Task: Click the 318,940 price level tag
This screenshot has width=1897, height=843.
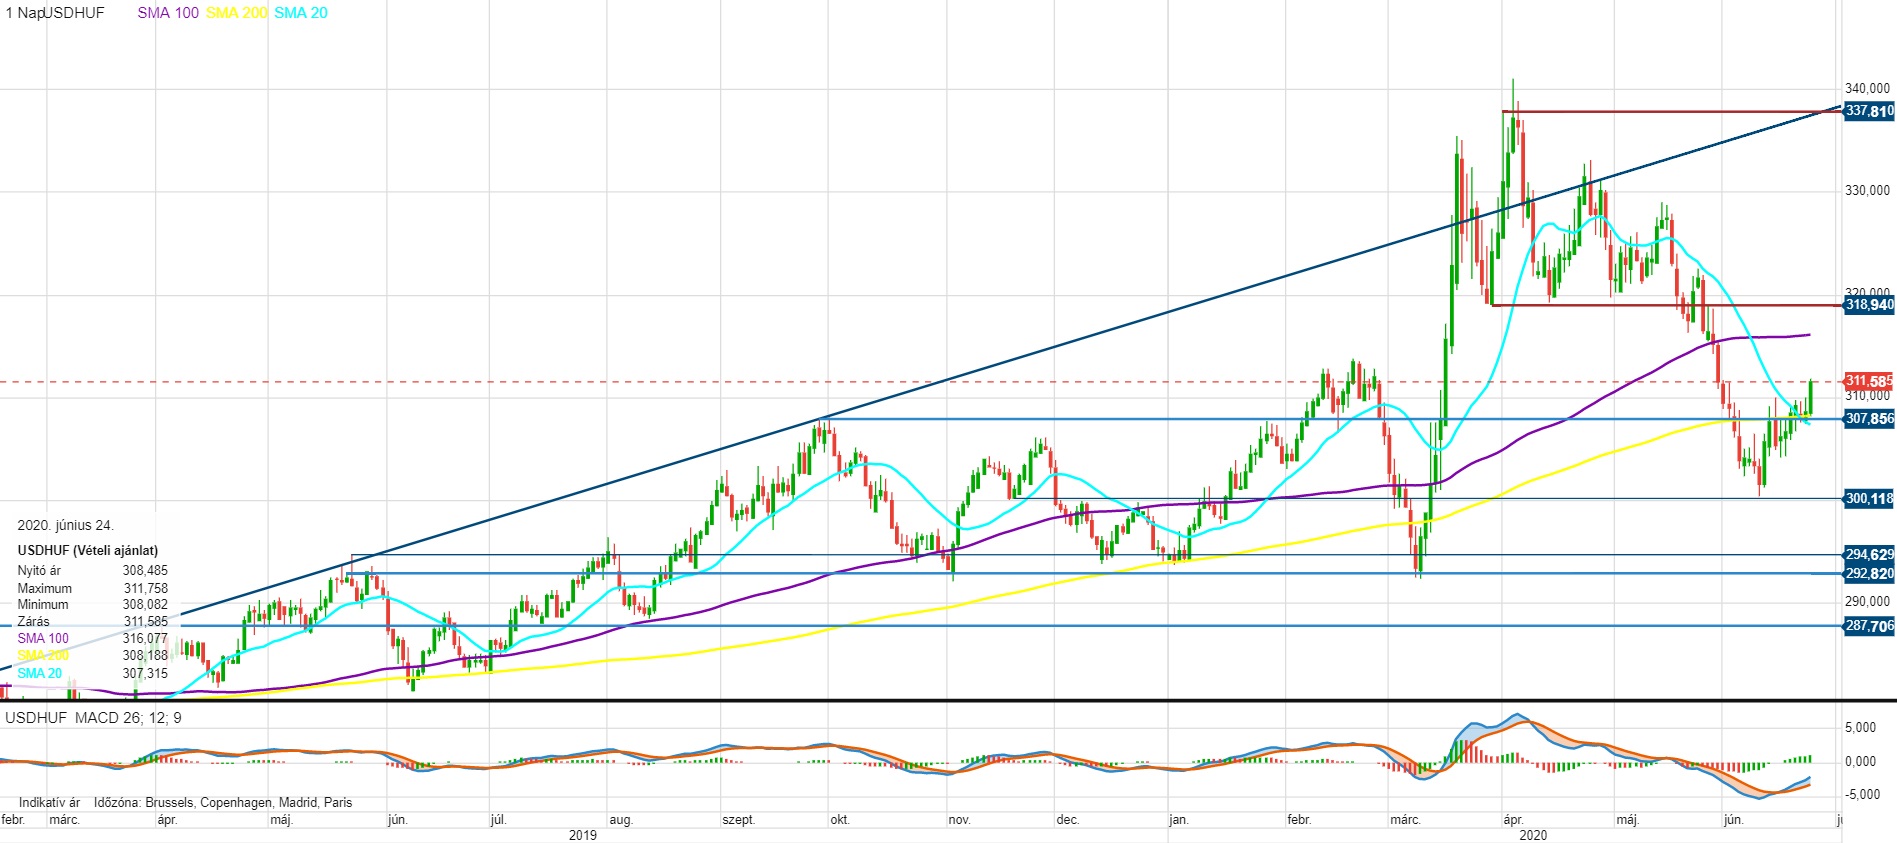Action: 1868,305
